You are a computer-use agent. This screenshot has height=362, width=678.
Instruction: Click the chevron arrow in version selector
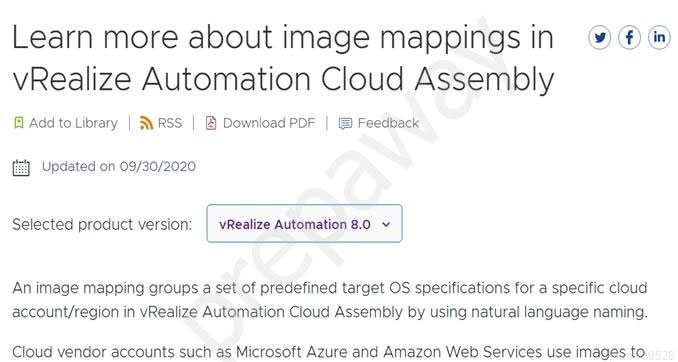click(x=386, y=224)
